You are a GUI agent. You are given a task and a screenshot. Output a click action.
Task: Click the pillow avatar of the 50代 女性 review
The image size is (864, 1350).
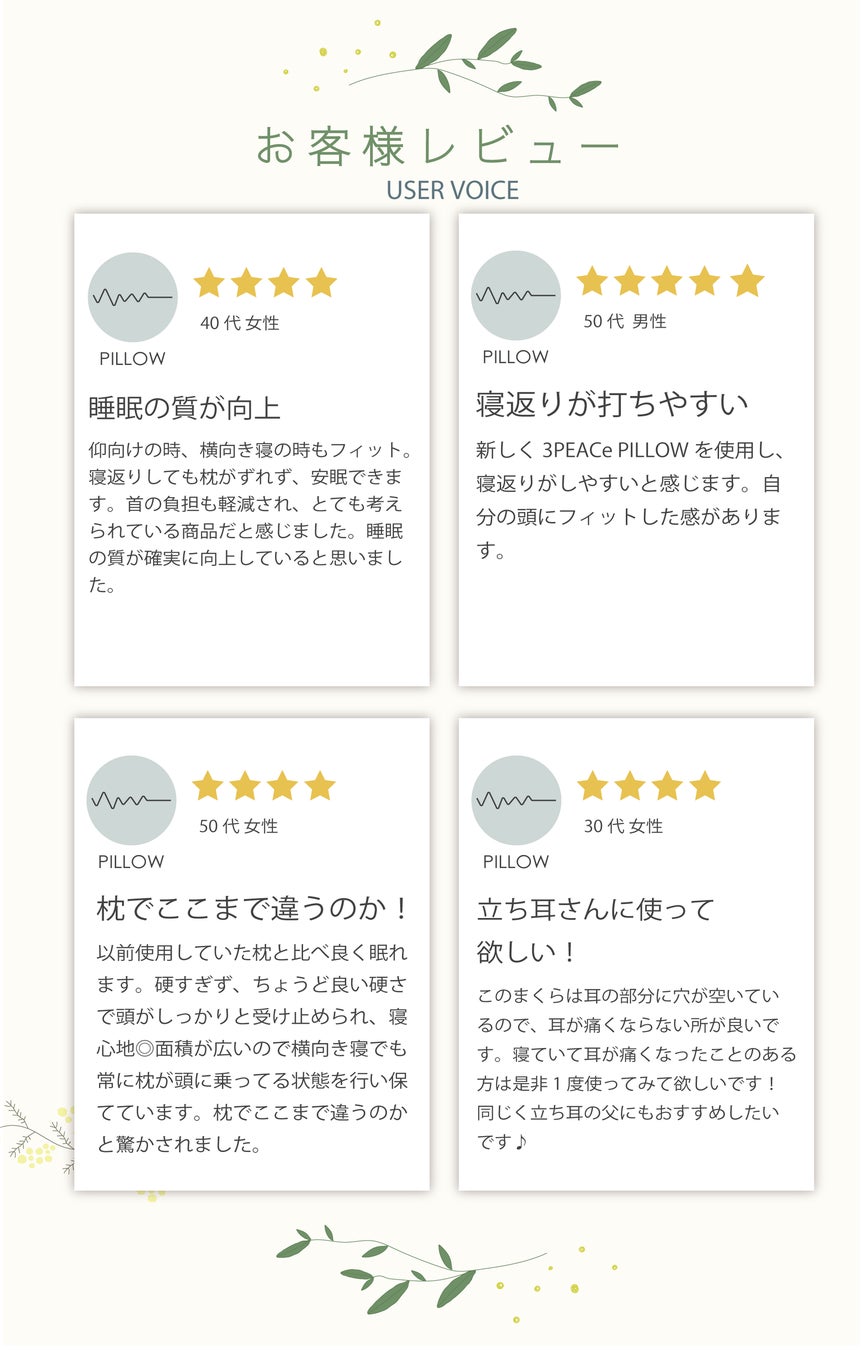(x=131, y=801)
